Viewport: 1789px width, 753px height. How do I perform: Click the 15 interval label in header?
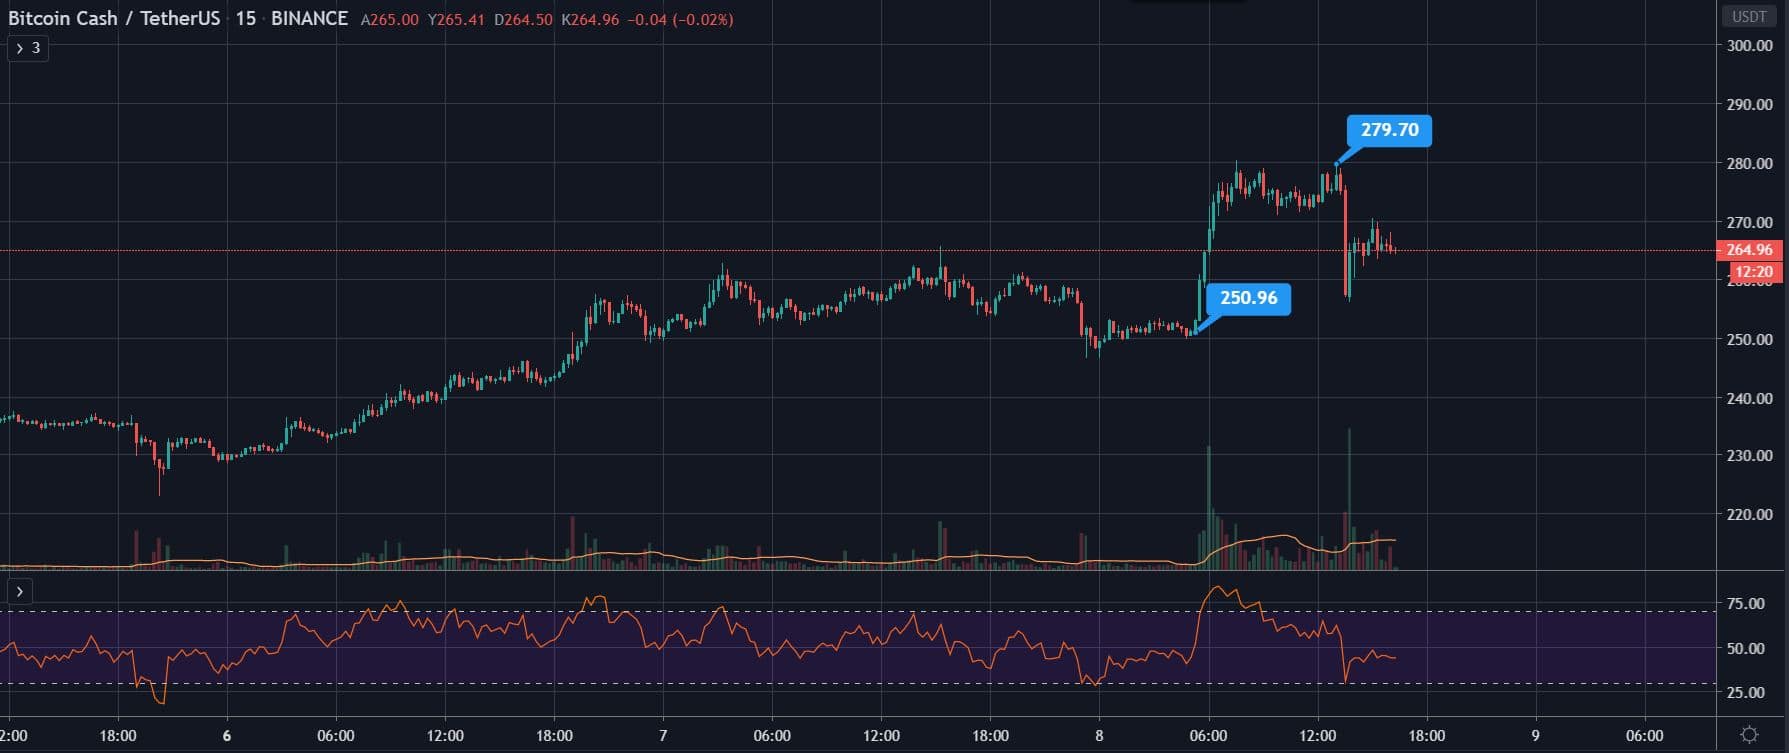click(245, 19)
